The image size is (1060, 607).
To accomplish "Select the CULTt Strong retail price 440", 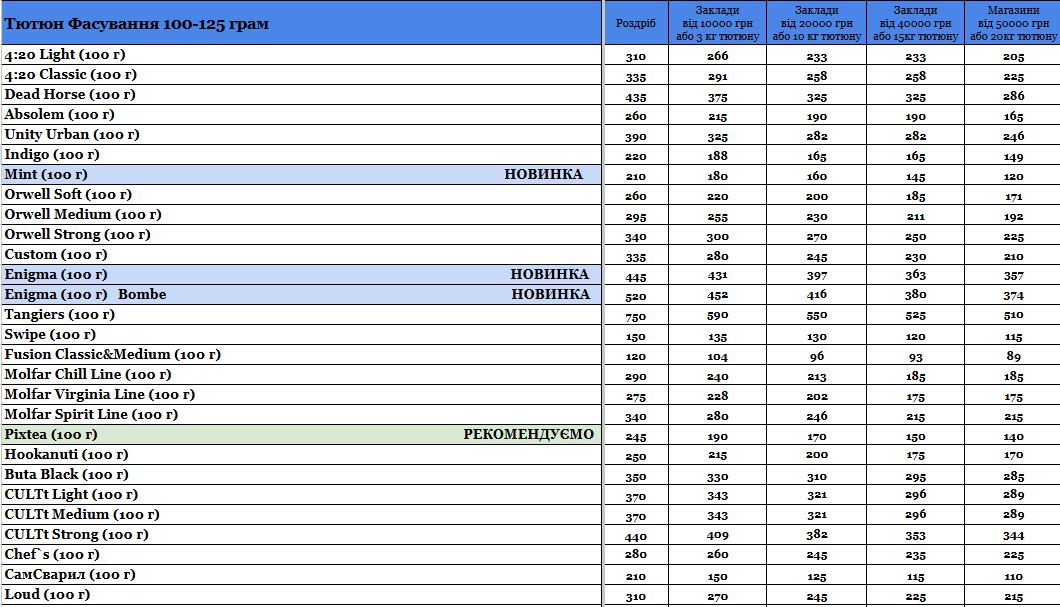I will point(636,536).
